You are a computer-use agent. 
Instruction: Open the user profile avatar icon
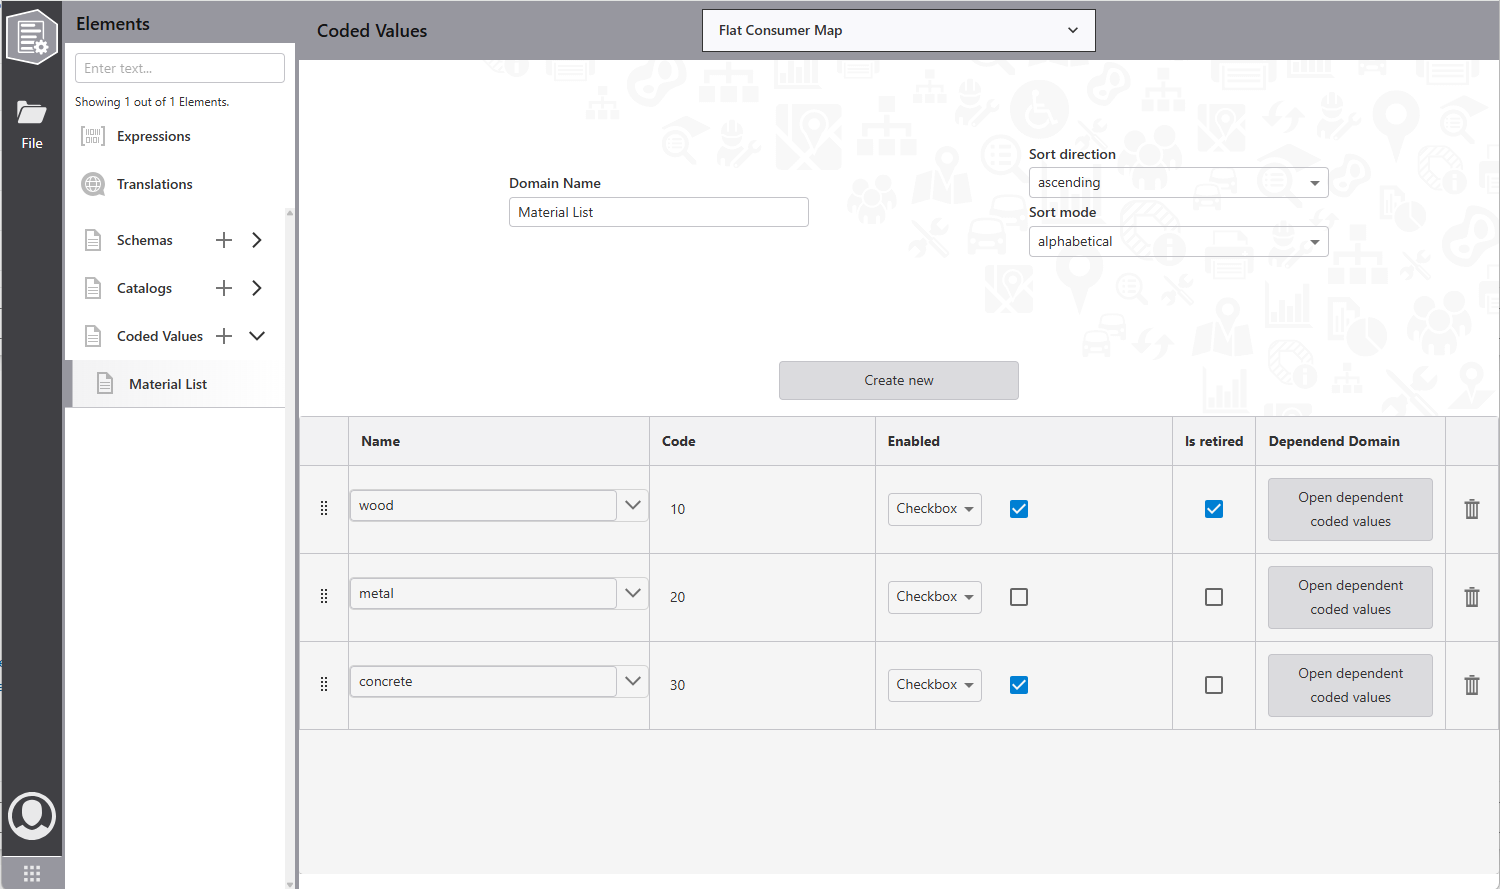tap(32, 815)
